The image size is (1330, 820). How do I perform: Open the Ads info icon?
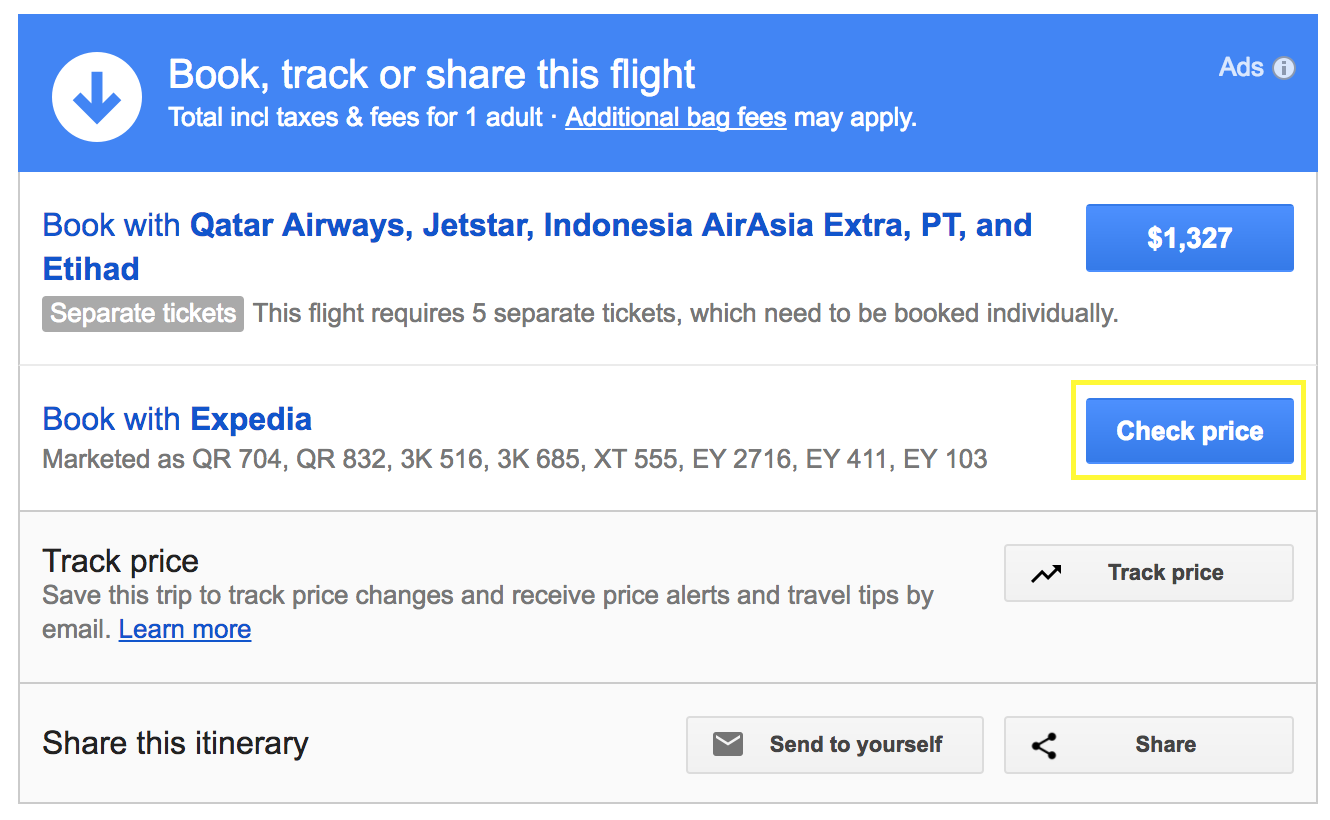coord(1284,68)
